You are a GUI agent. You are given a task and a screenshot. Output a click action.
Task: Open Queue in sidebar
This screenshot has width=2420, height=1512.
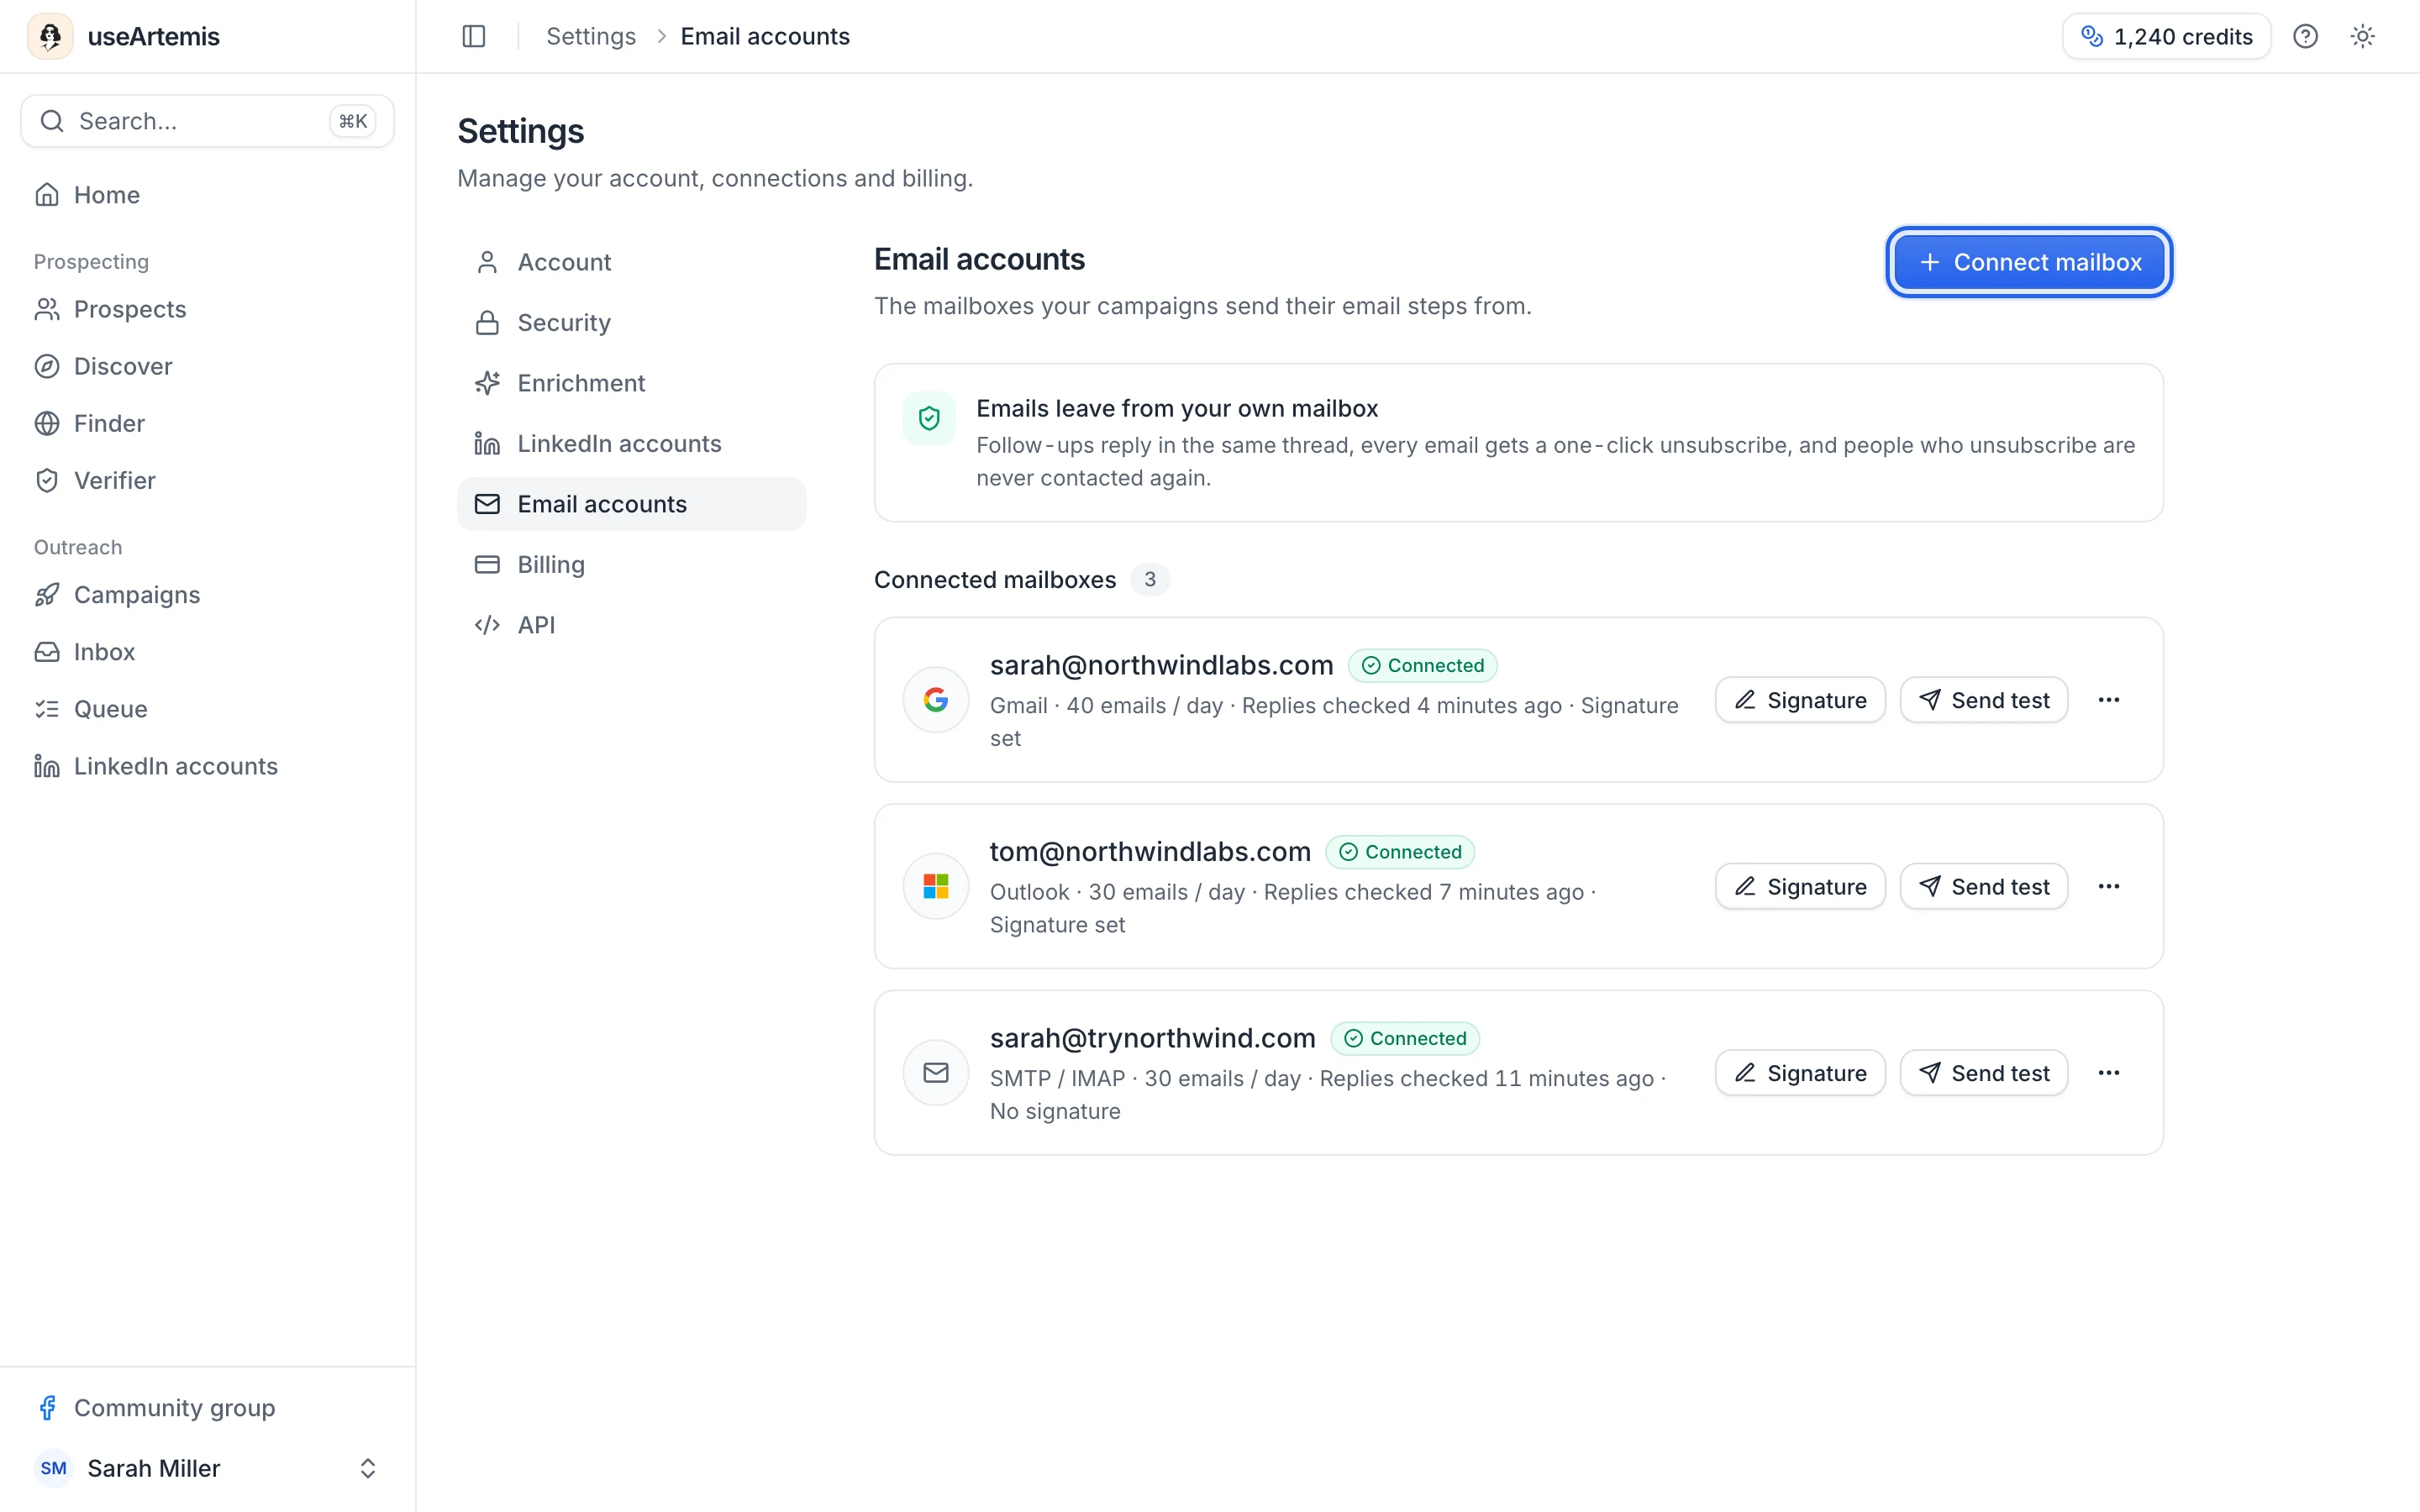tap(207, 709)
